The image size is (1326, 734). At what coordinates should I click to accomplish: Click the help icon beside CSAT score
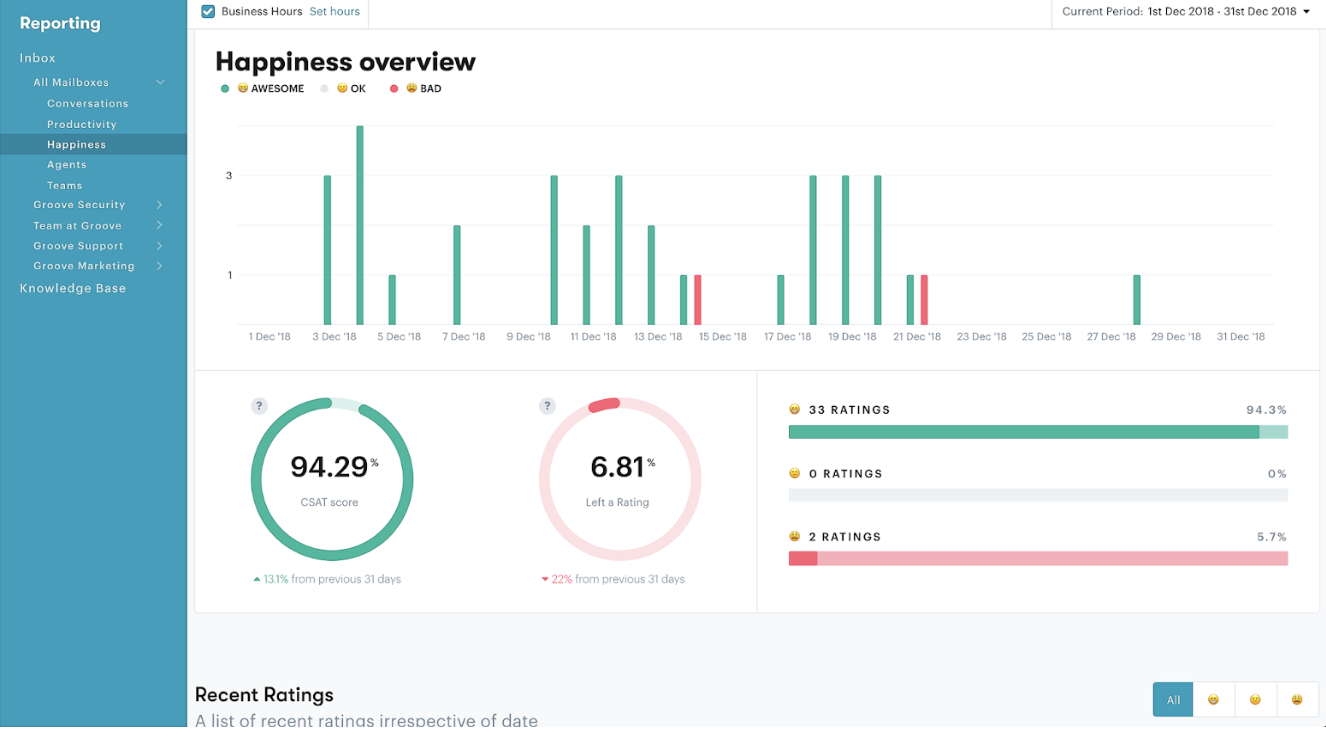point(259,406)
